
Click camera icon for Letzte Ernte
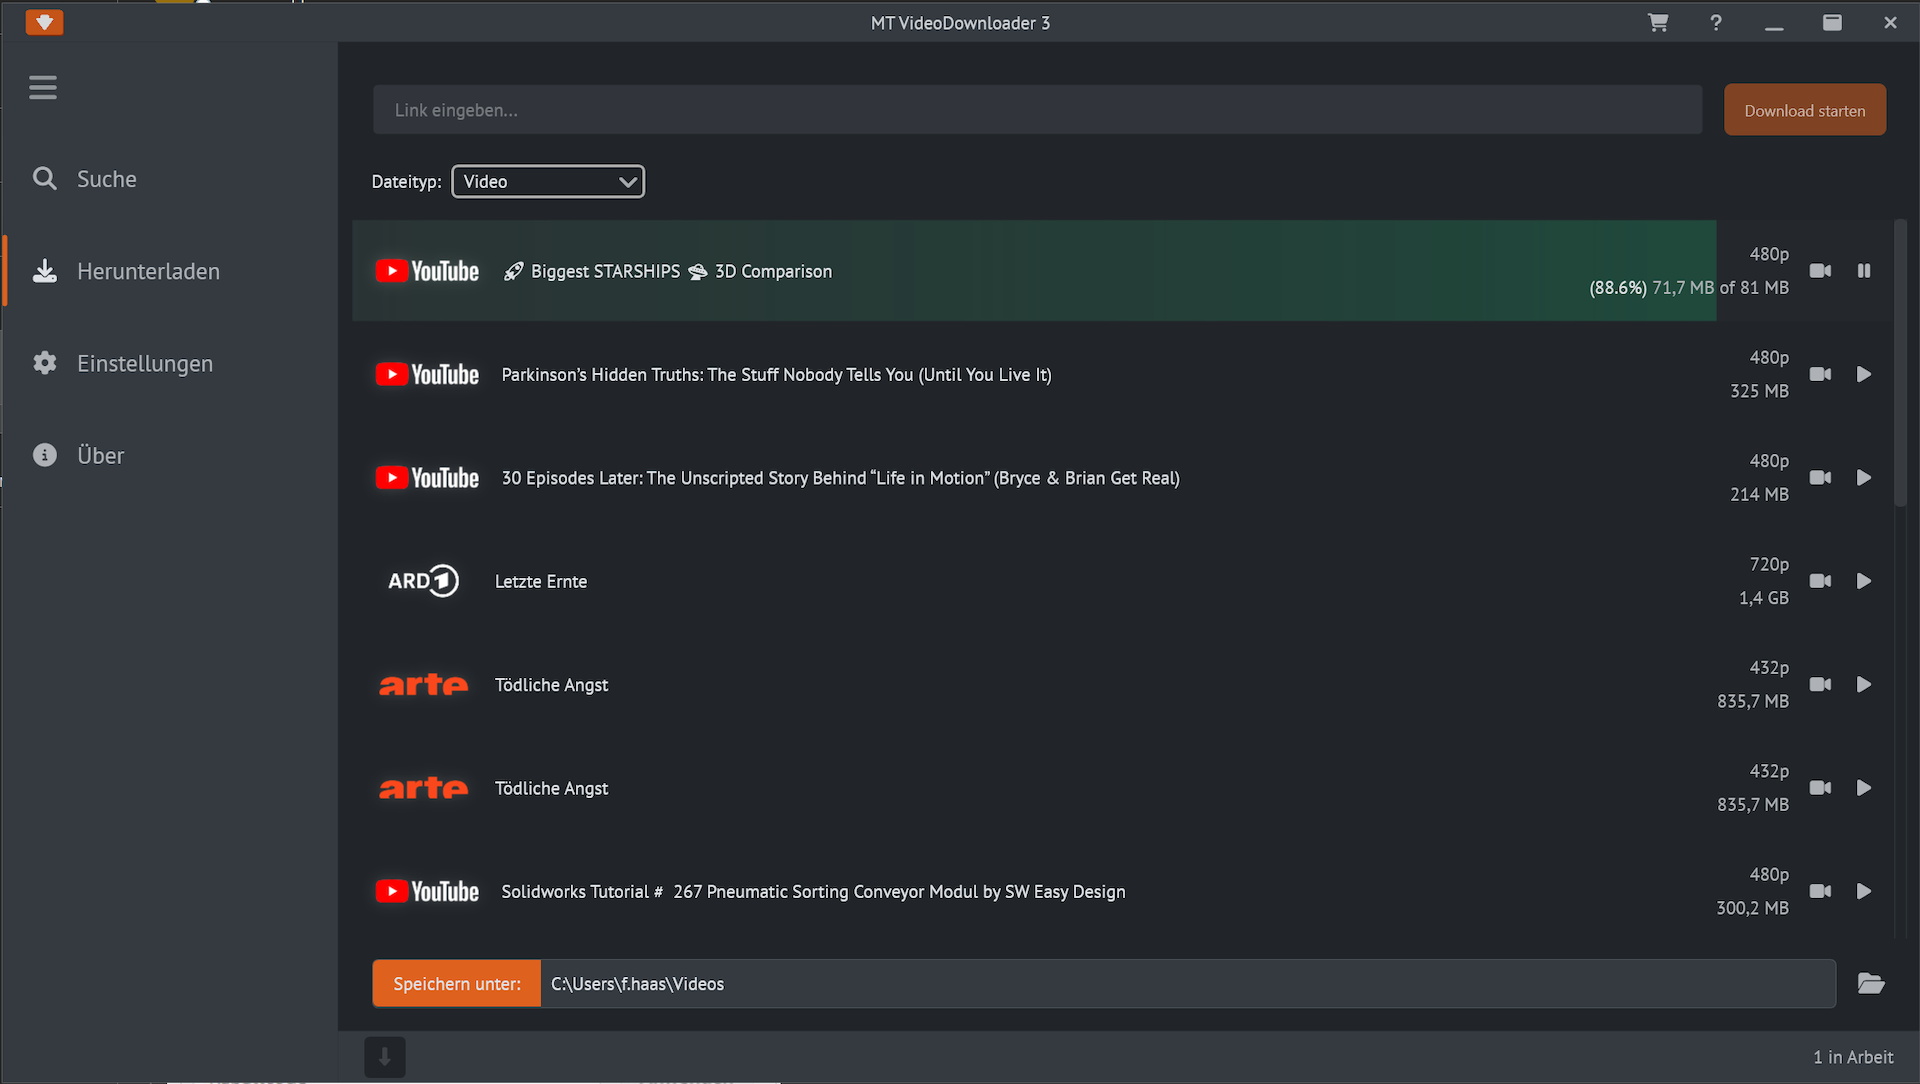click(1820, 581)
